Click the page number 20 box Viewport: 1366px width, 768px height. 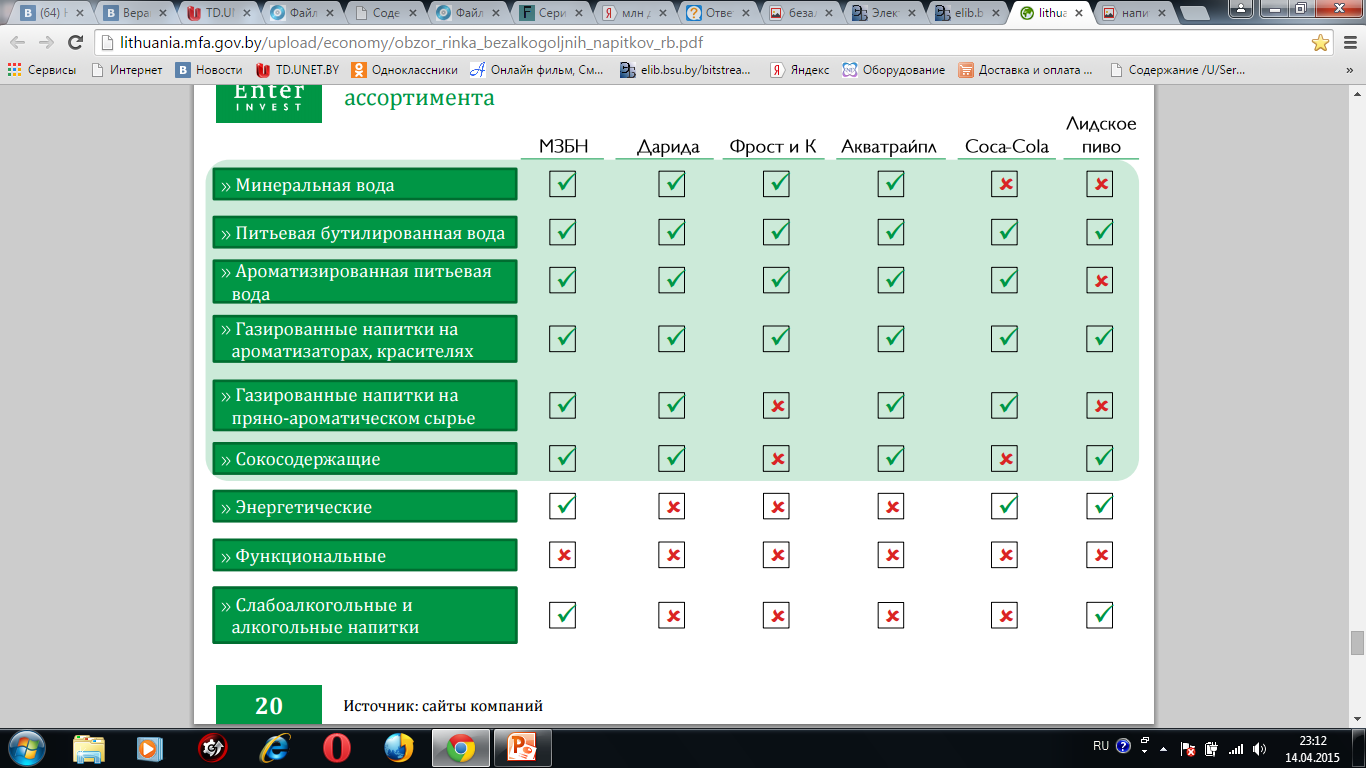click(x=269, y=705)
